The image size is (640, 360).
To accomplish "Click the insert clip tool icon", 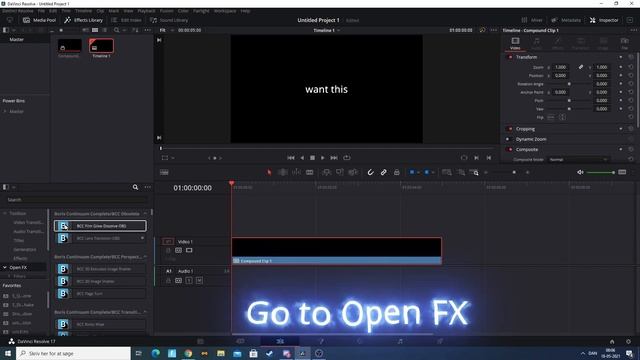I will click(x=326, y=172).
